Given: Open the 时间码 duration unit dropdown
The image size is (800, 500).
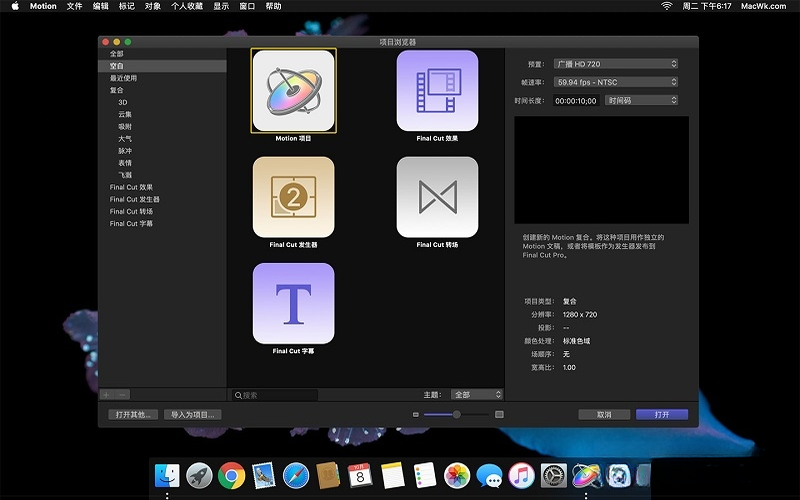Looking at the screenshot, I should [x=642, y=101].
